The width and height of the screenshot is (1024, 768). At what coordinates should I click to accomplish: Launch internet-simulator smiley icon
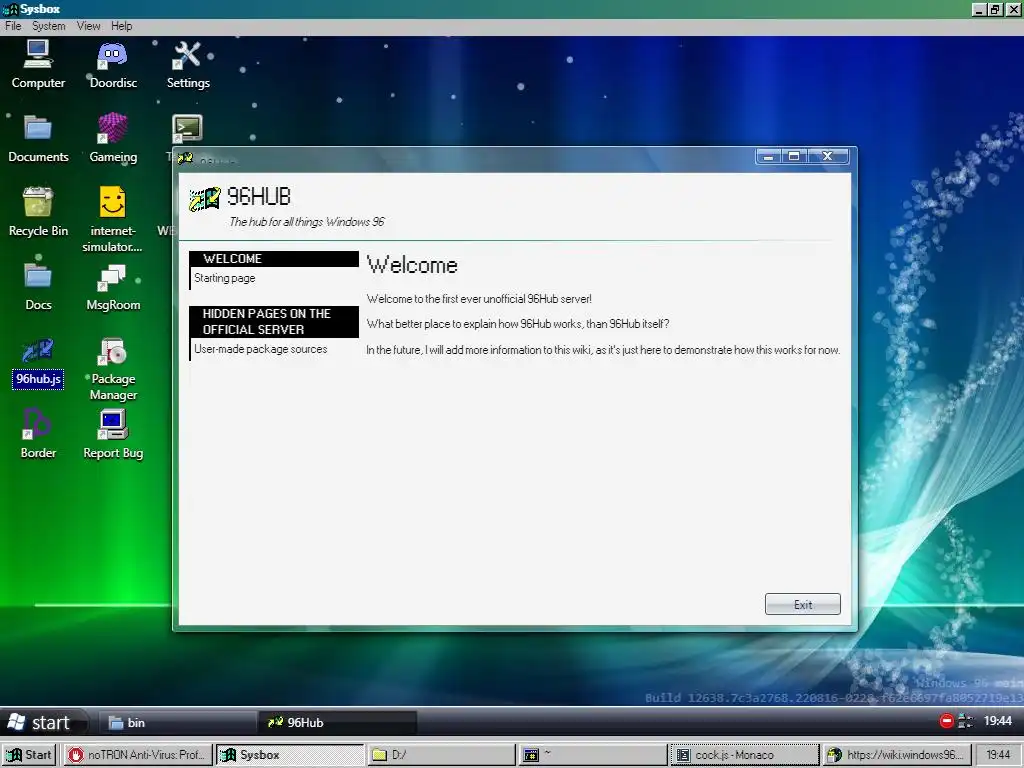tap(112, 219)
